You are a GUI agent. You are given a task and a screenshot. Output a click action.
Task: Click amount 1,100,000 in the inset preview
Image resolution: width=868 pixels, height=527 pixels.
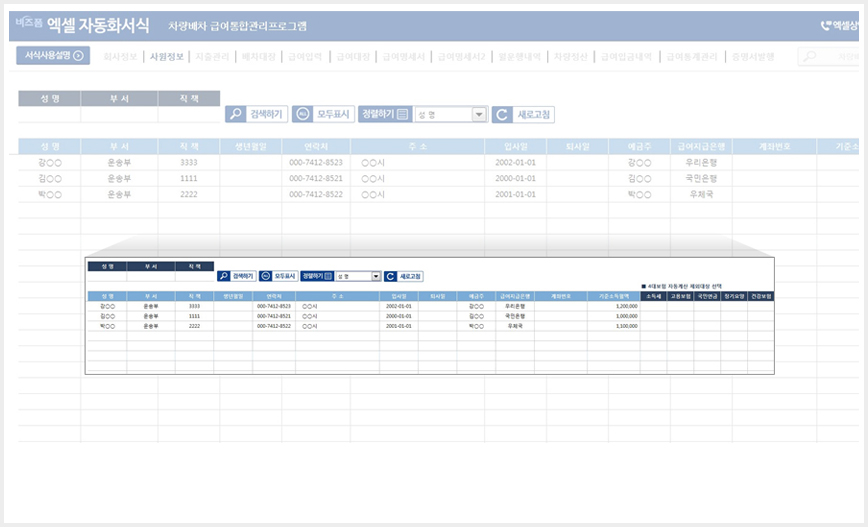(x=627, y=326)
